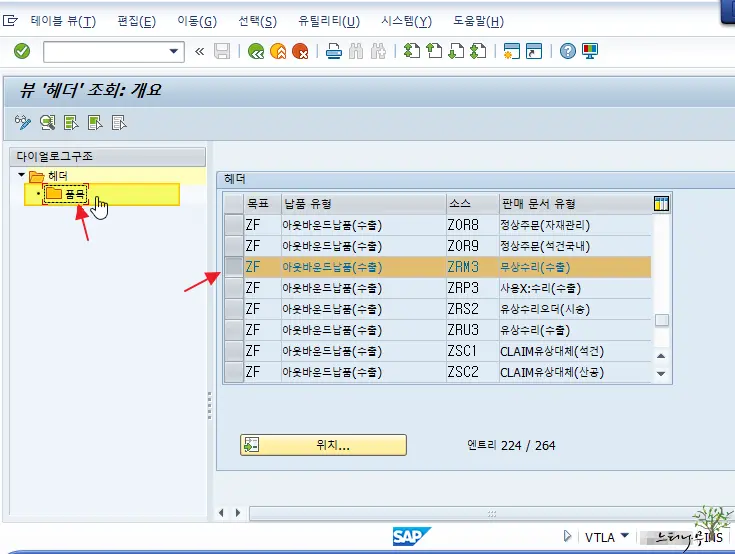Select row checkbox for ZOR8 정상주문(자재관리)
The width and height of the screenshot is (735, 554).
233,225
